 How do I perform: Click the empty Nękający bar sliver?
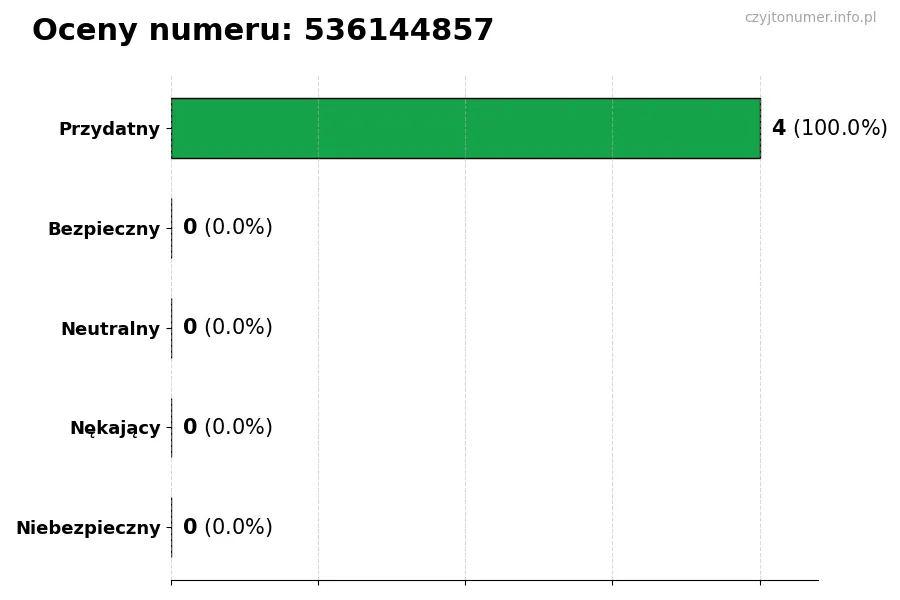pos(172,428)
